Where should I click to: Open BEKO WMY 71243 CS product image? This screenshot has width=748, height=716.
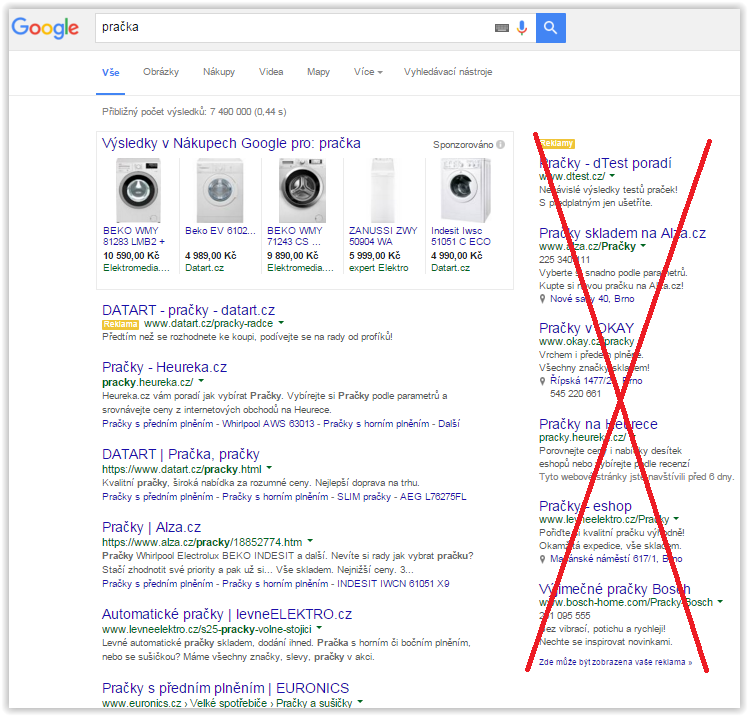point(302,190)
